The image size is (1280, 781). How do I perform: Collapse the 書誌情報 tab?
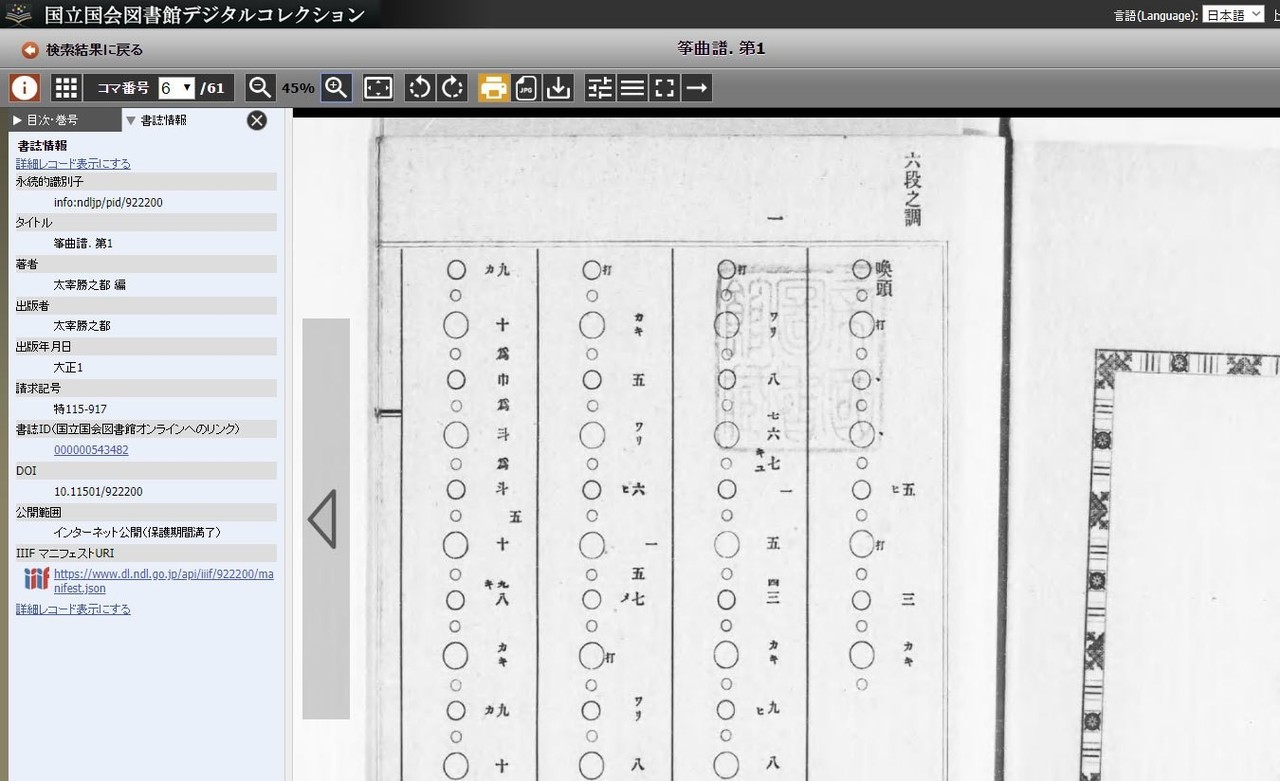click(163, 120)
